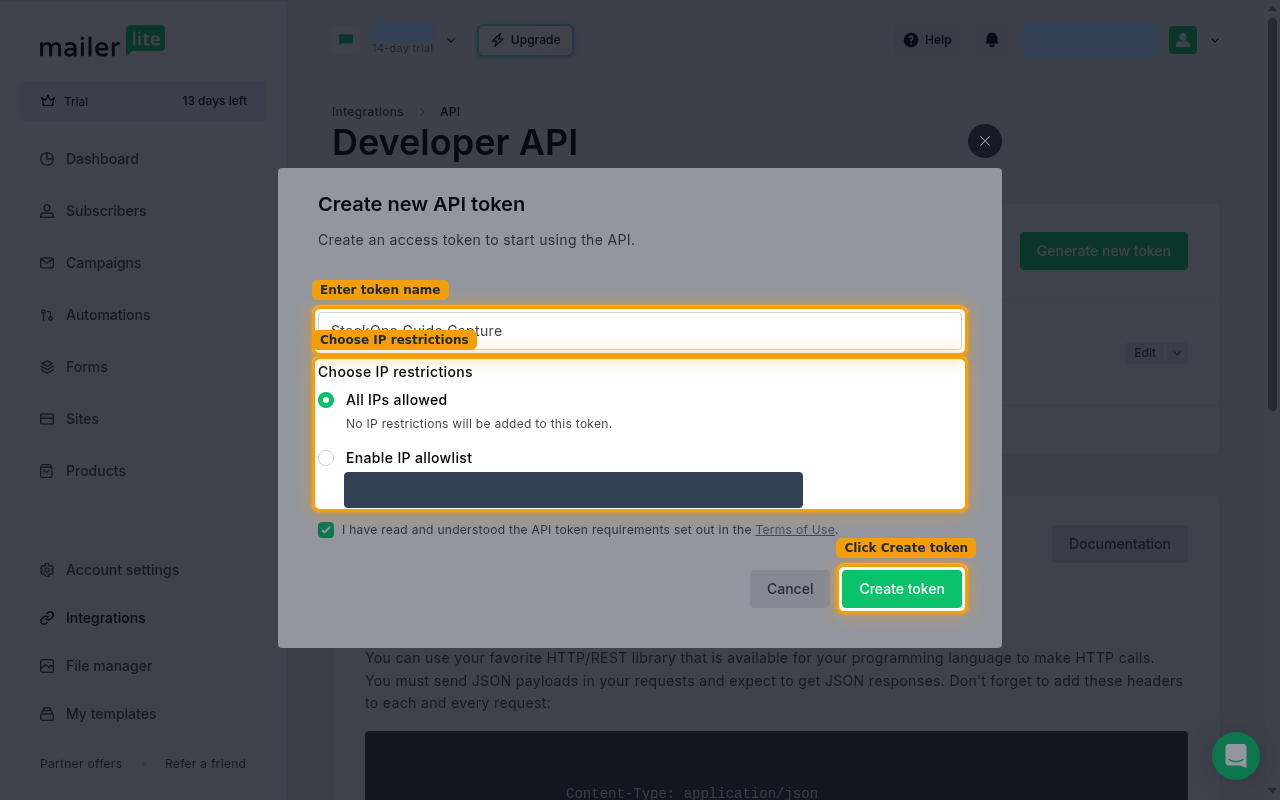This screenshot has width=1280, height=800.
Task: Click the Cancel button
Action: [x=790, y=589]
